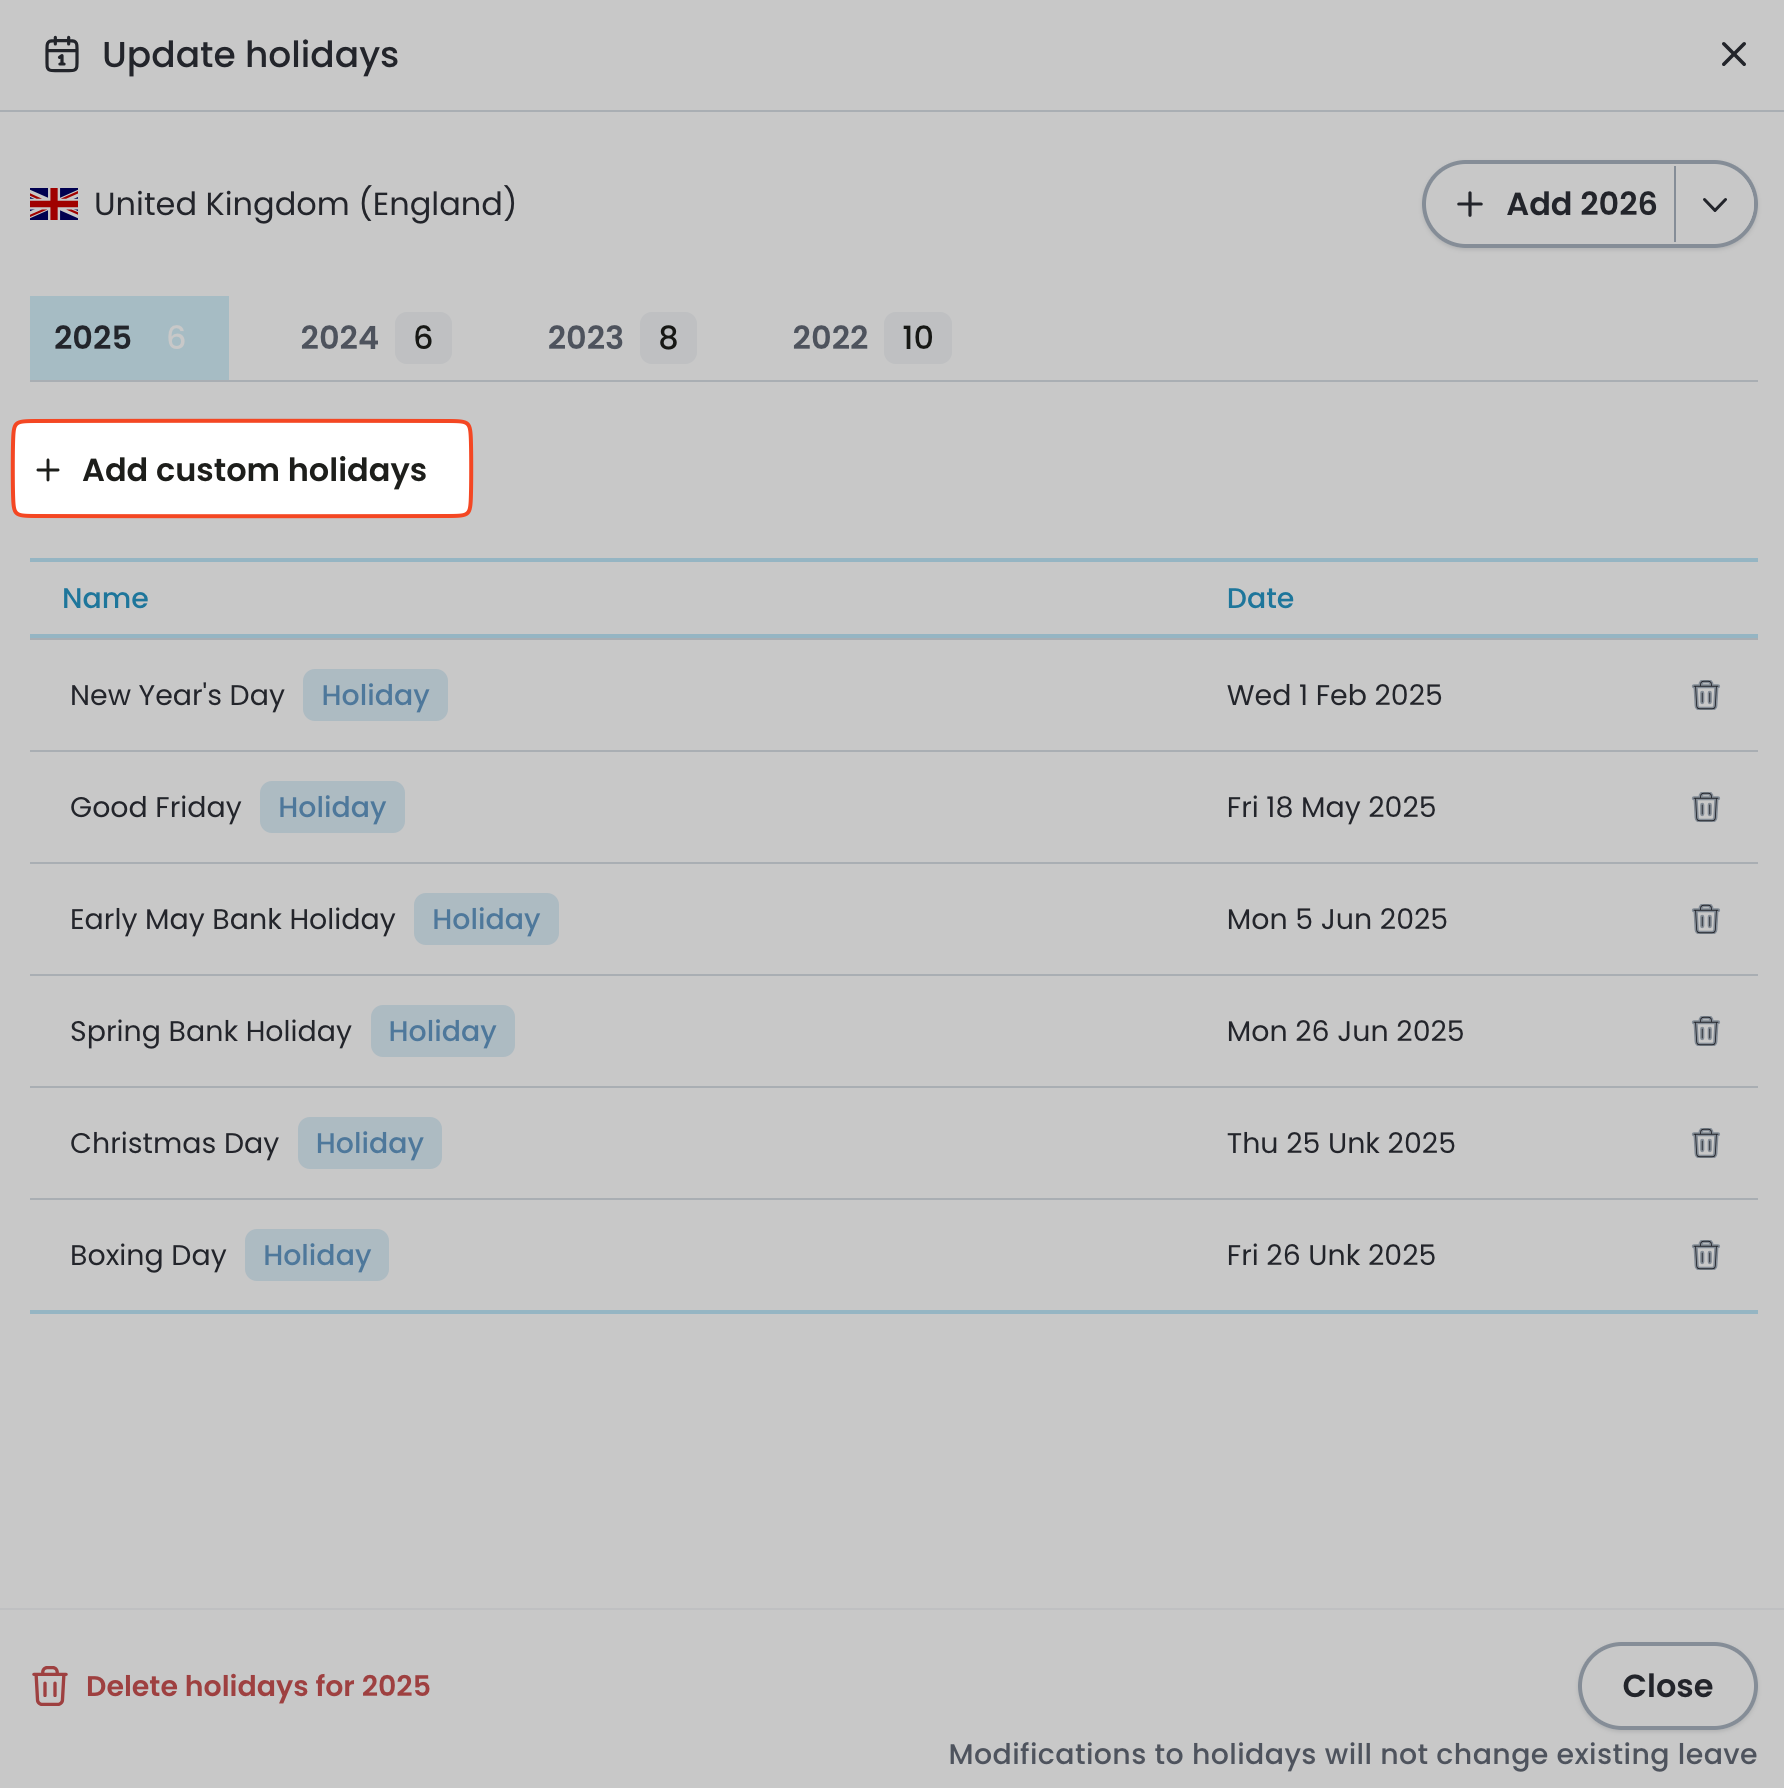The height and width of the screenshot is (1788, 1784).
Task: Delete the New Year's Day holiday
Action: [x=1705, y=695]
